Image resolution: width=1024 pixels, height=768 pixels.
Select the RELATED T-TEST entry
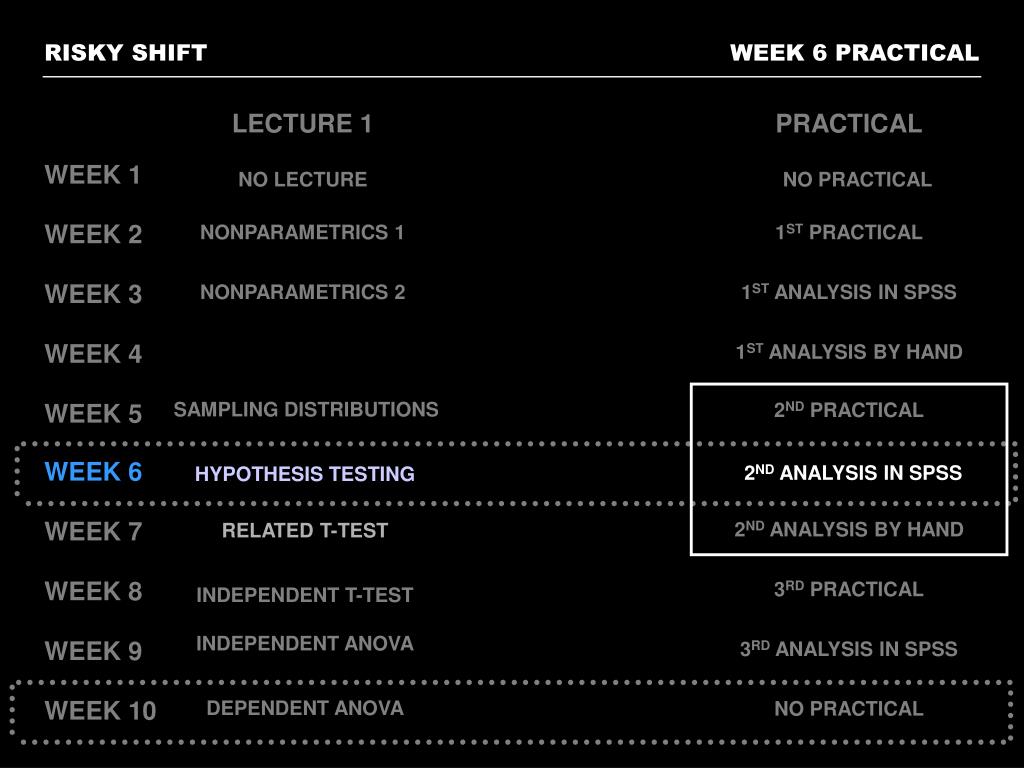pyautogui.click(x=305, y=531)
